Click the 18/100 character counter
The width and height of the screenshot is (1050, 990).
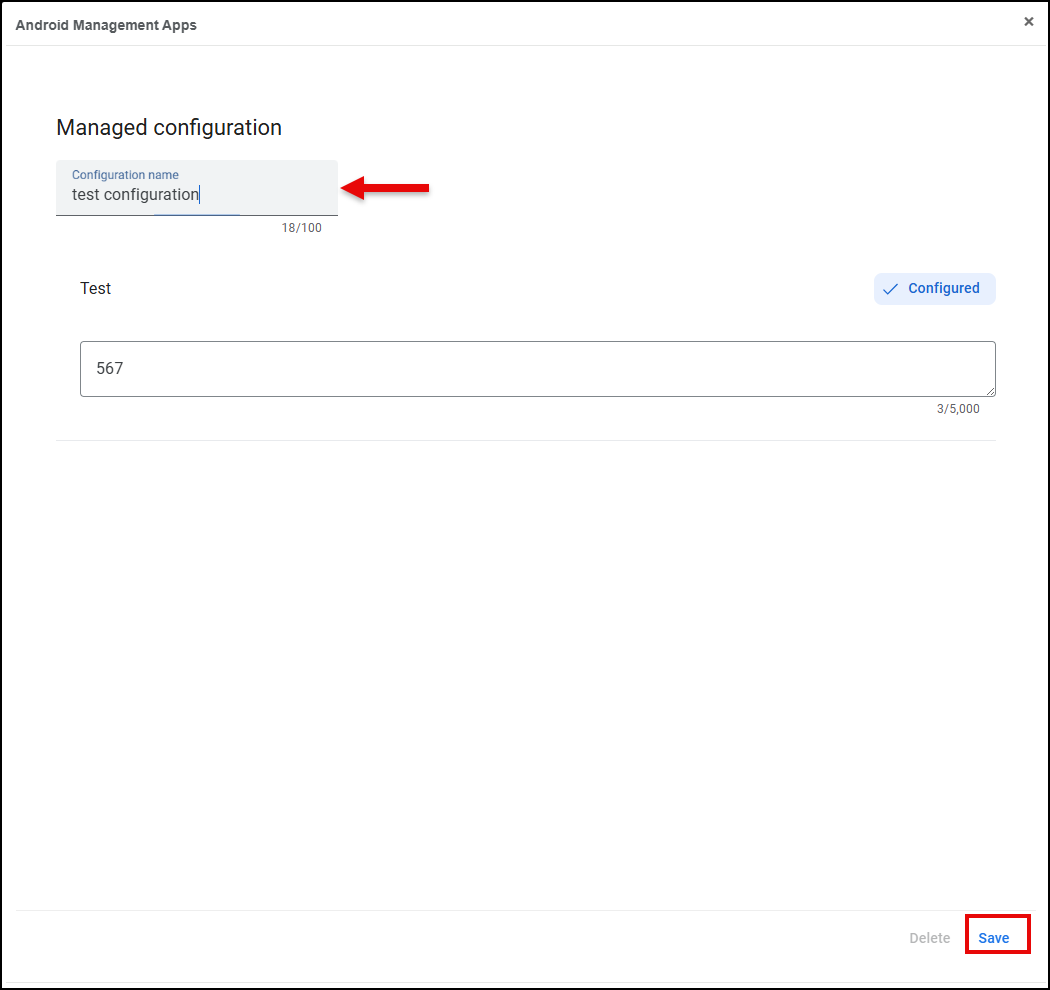301,228
